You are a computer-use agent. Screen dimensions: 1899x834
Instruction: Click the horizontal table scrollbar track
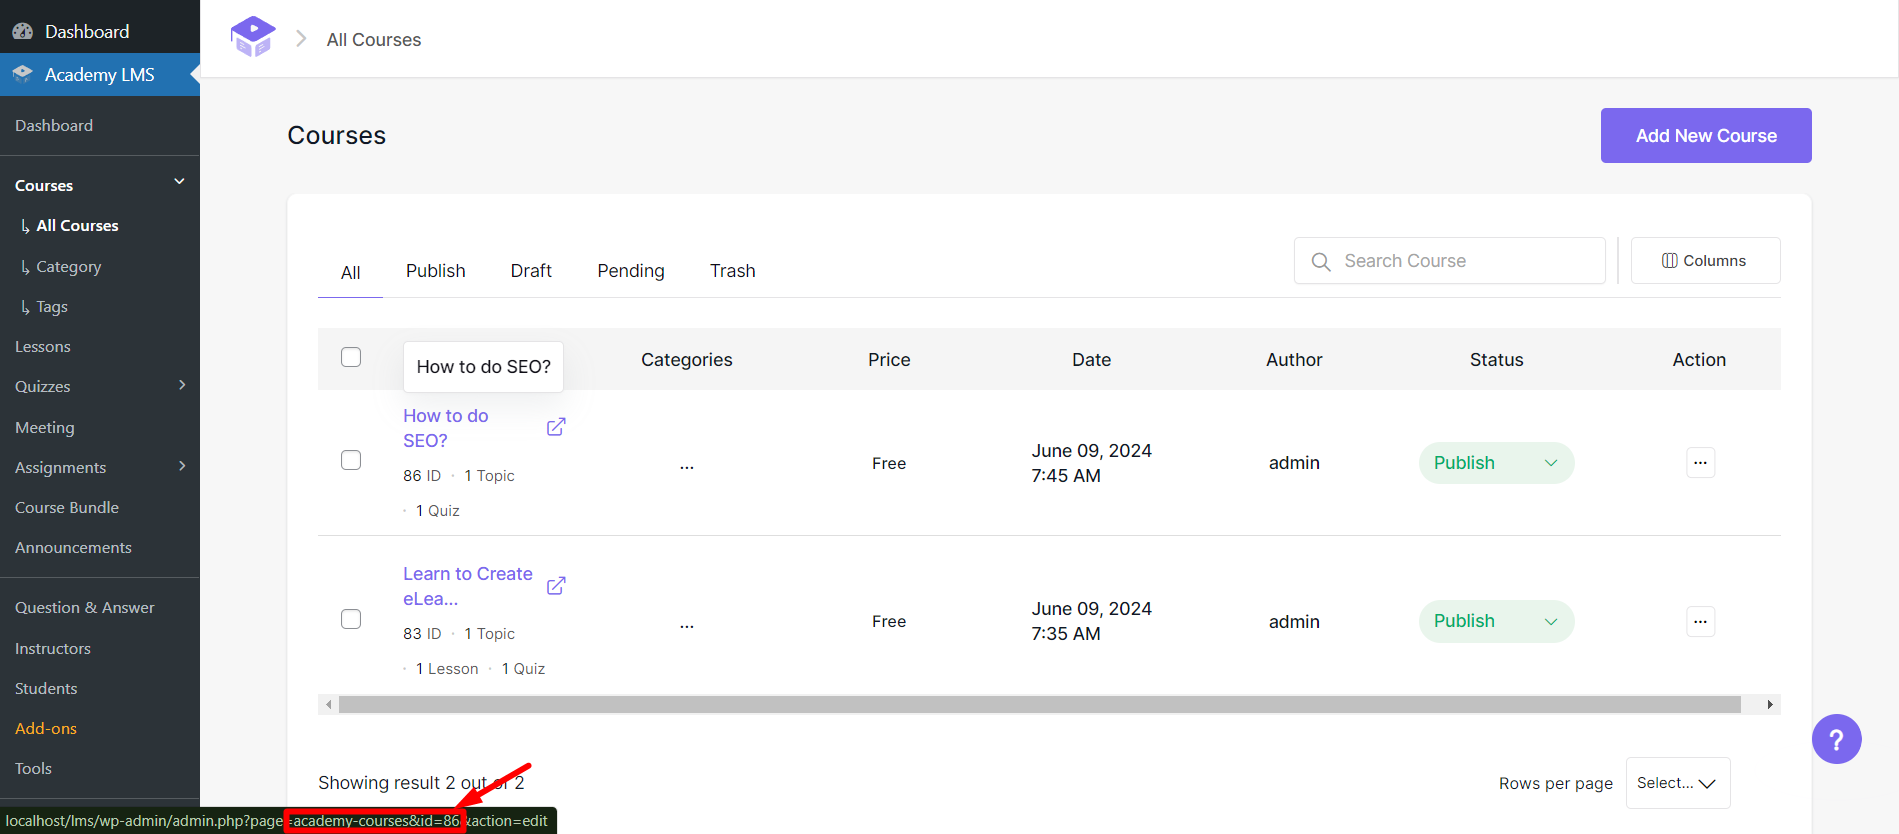(1040, 705)
